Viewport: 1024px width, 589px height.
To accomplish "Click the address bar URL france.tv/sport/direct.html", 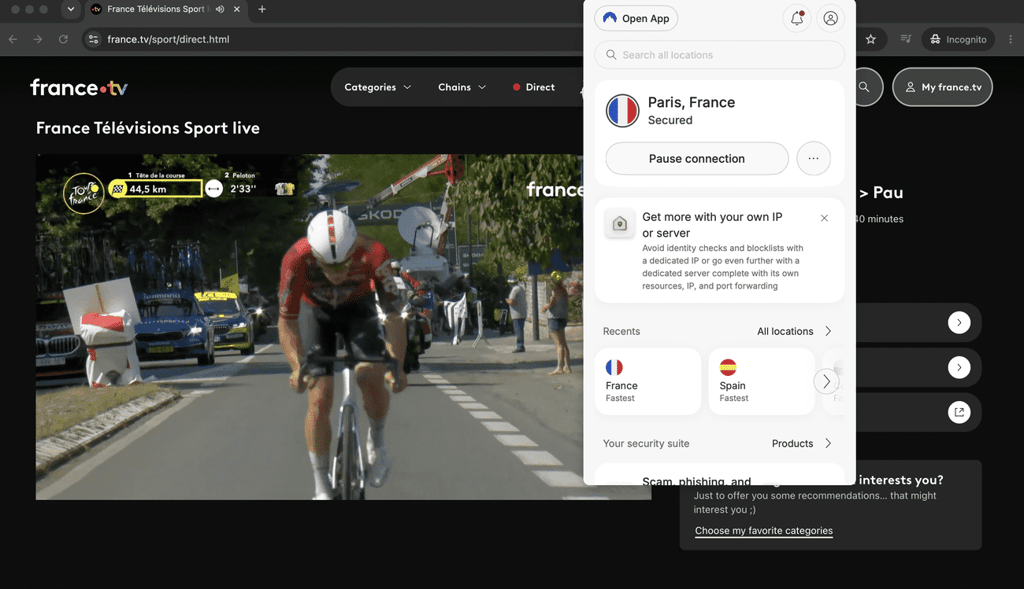I will 168,39.
